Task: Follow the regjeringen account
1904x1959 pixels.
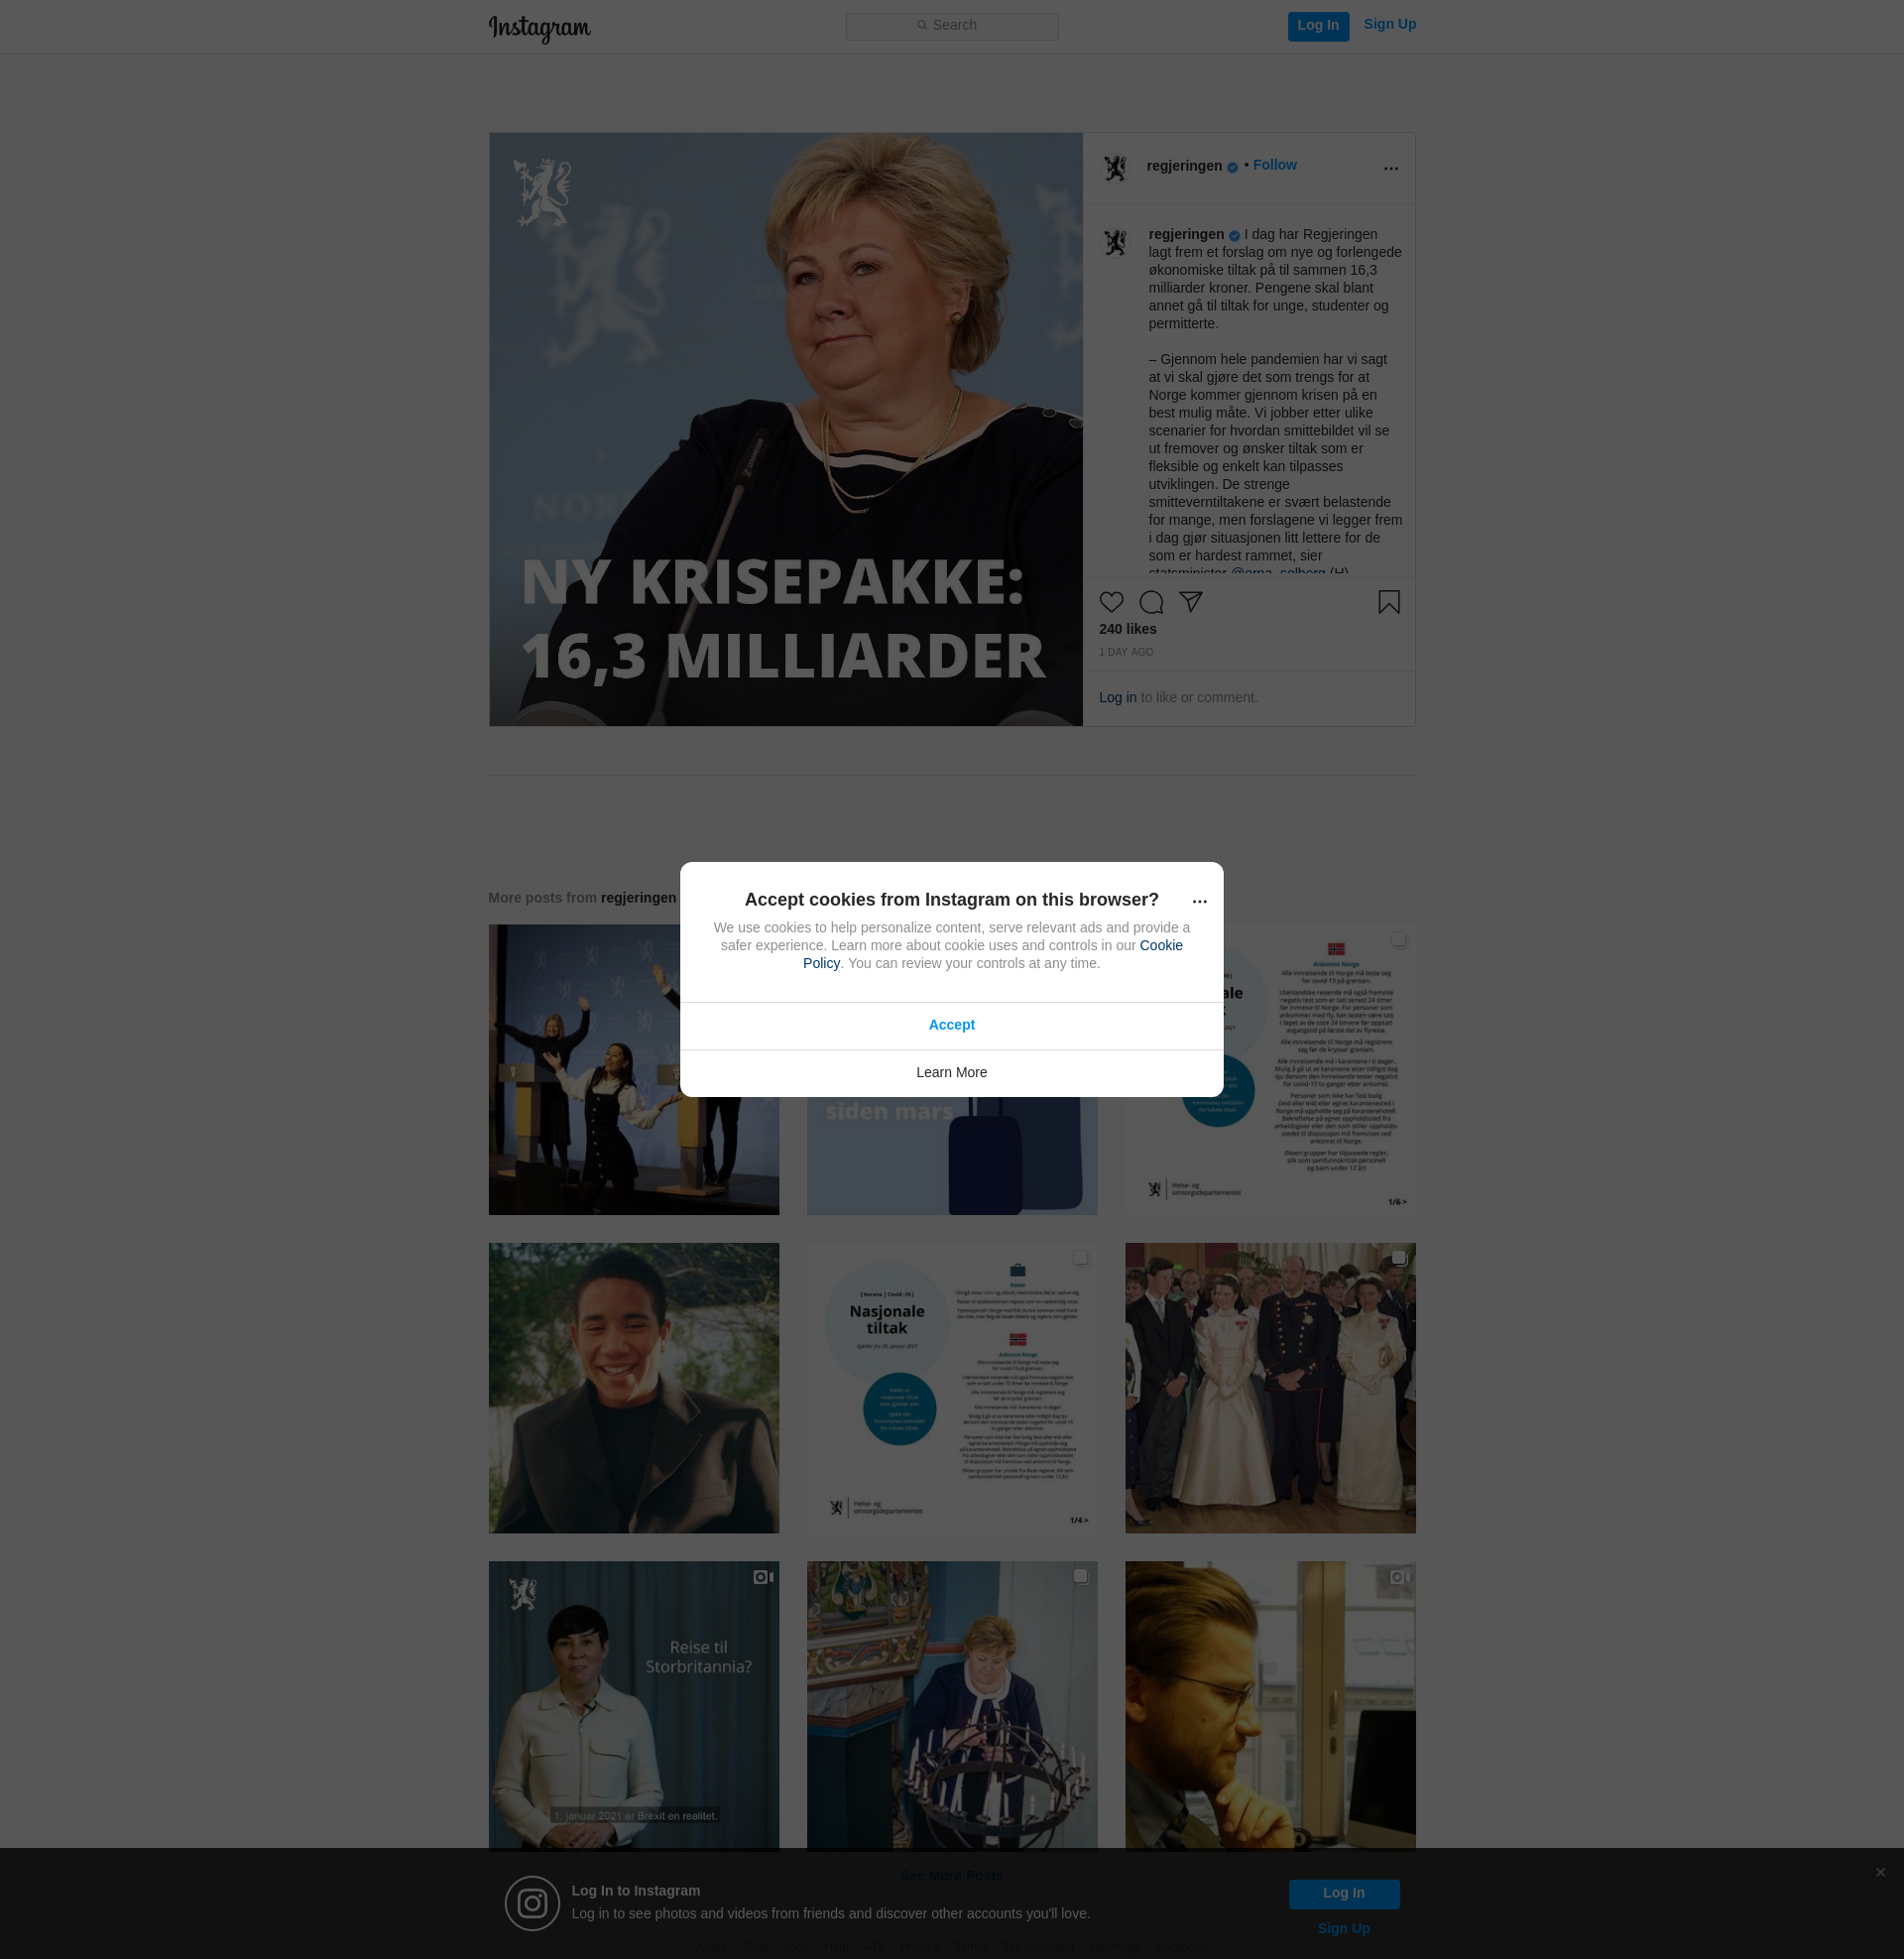Action: [x=1274, y=165]
